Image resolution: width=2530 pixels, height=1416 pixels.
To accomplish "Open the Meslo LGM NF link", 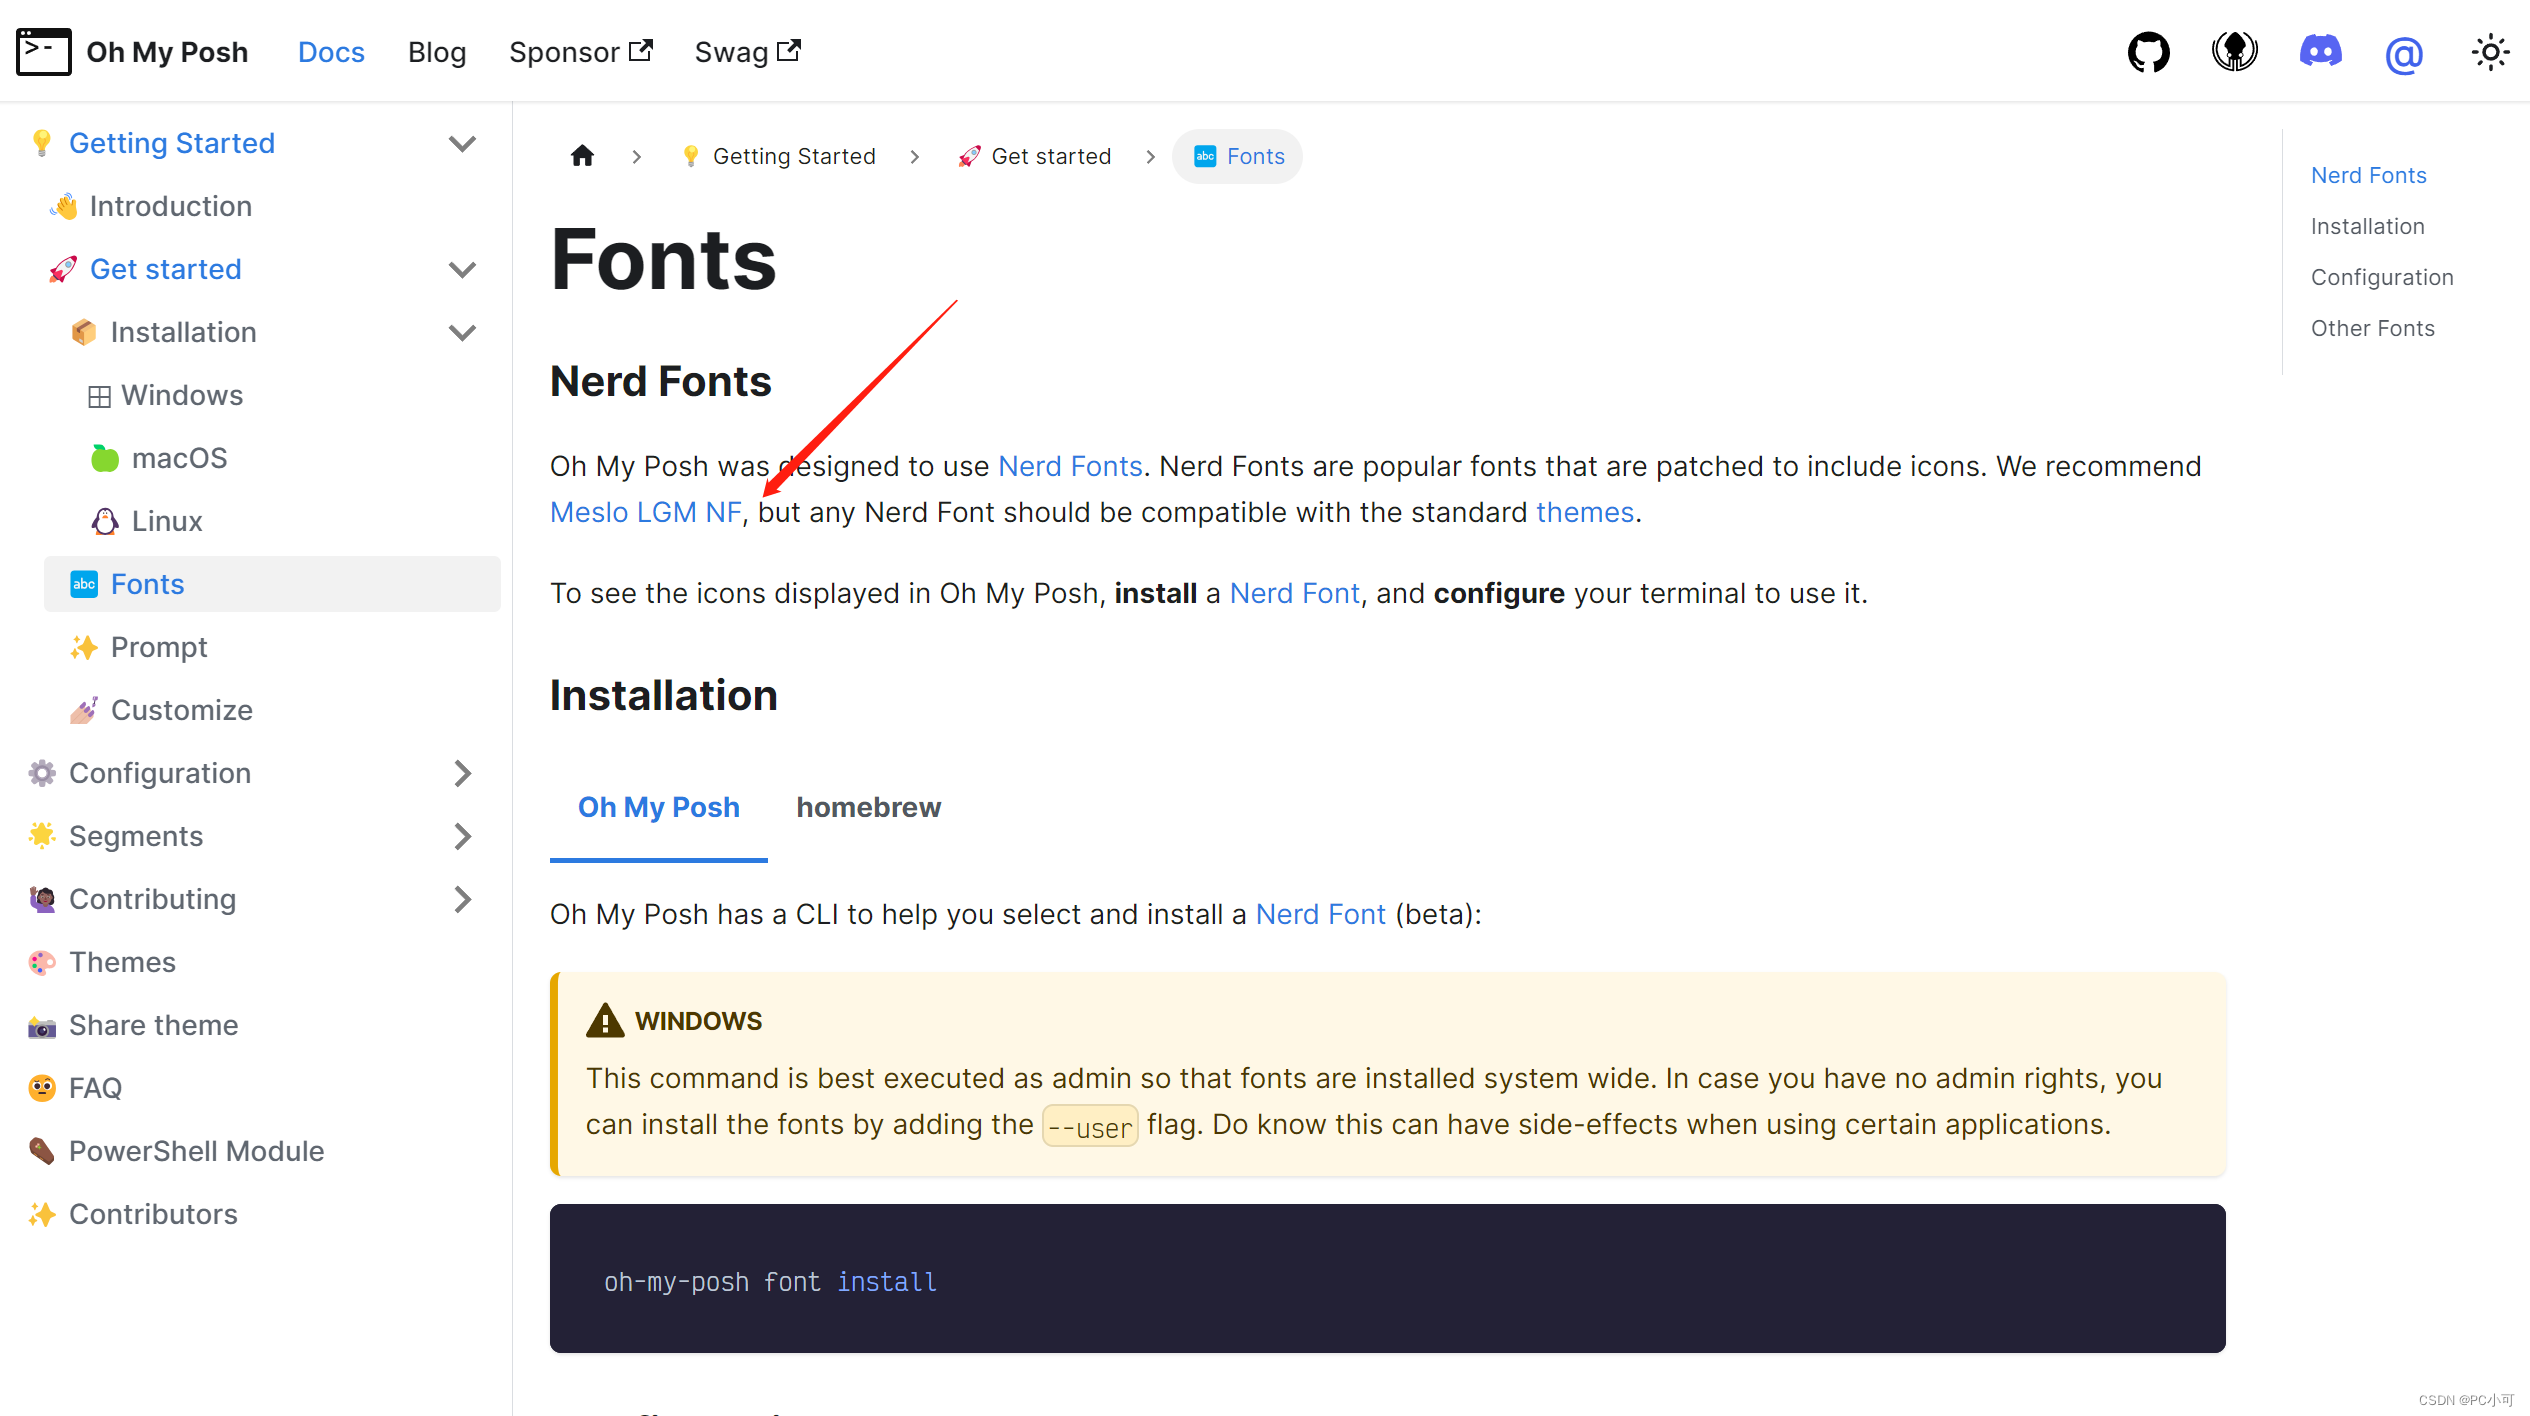I will pos(645,512).
